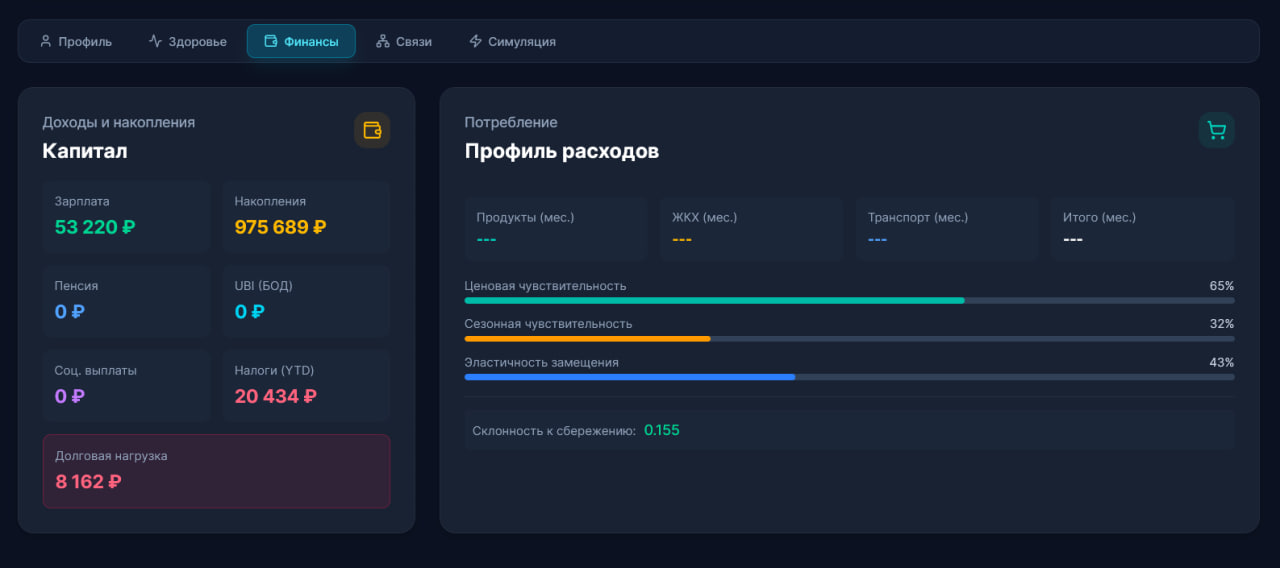Click the 43% value label
This screenshot has width=1280, height=568.
coord(1222,362)
